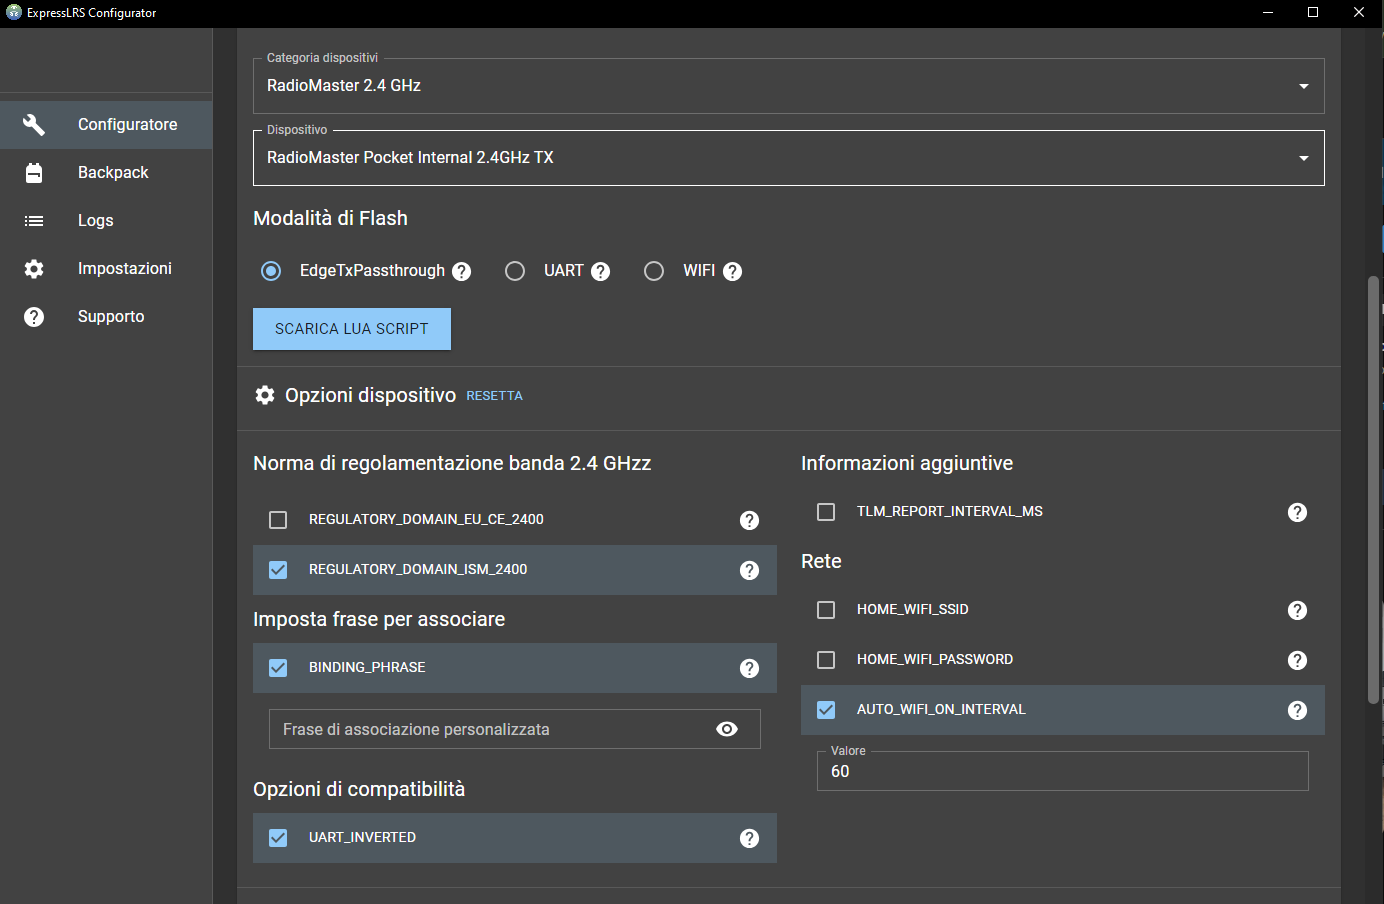Click the Impostazioni gear icon
Viewport: 1384px width, 904px height.
pyautogui.click(x=34, y=269)
